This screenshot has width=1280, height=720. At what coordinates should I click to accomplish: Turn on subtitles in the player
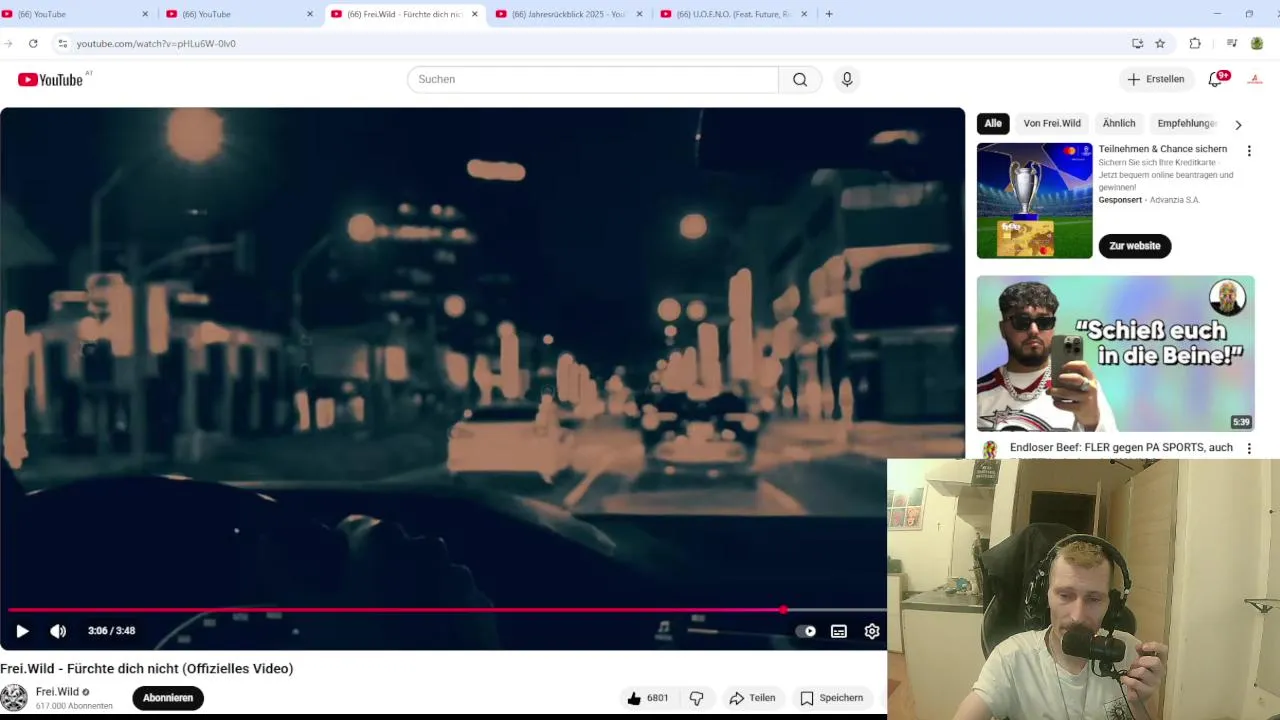(839, 631)
